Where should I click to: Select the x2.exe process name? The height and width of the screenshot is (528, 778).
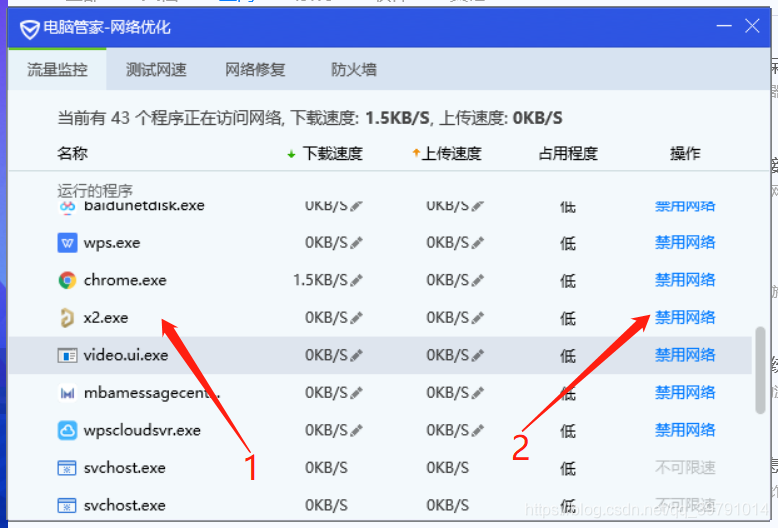tap(106, 318)
